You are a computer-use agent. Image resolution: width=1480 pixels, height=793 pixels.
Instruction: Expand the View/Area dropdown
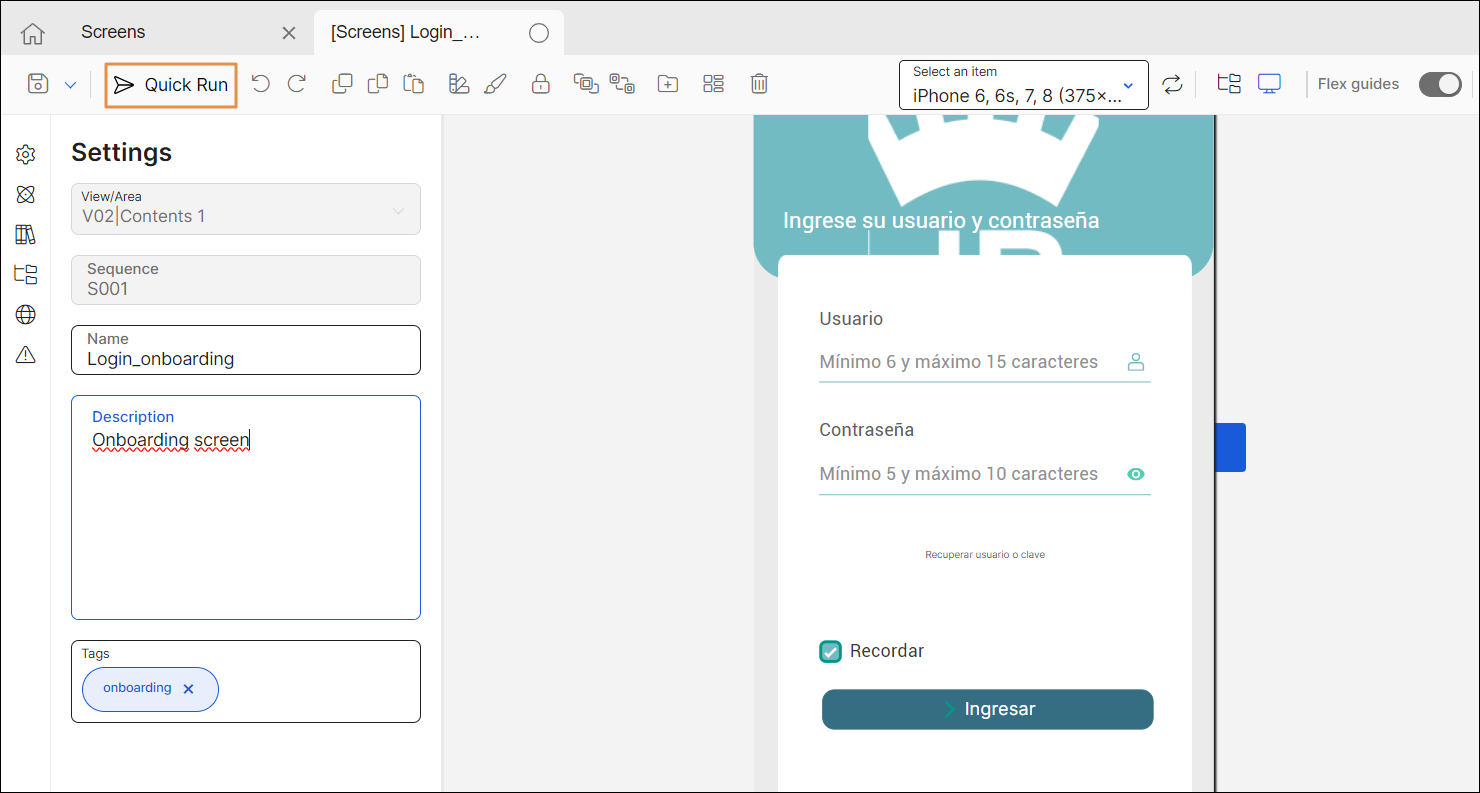pyautogui.click(x=398, y=211)
